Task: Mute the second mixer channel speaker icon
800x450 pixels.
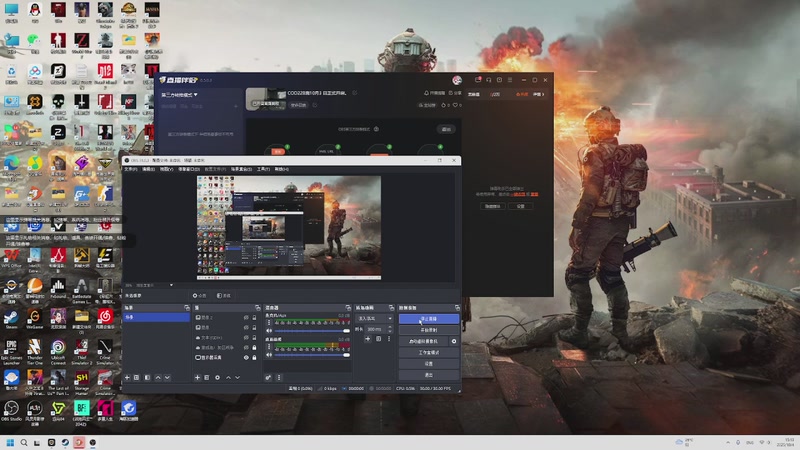Action: click(269, 355)
